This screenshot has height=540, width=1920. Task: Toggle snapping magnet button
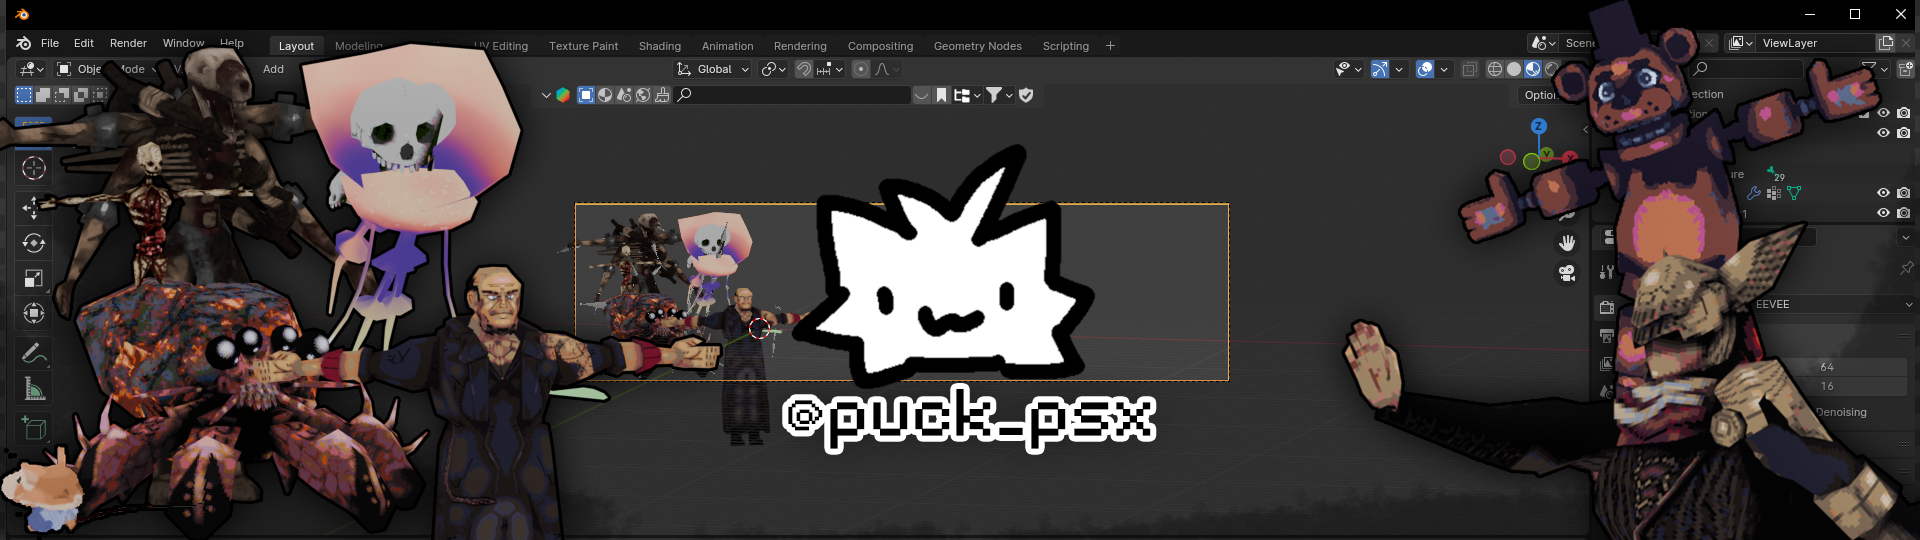pos(803,69)
